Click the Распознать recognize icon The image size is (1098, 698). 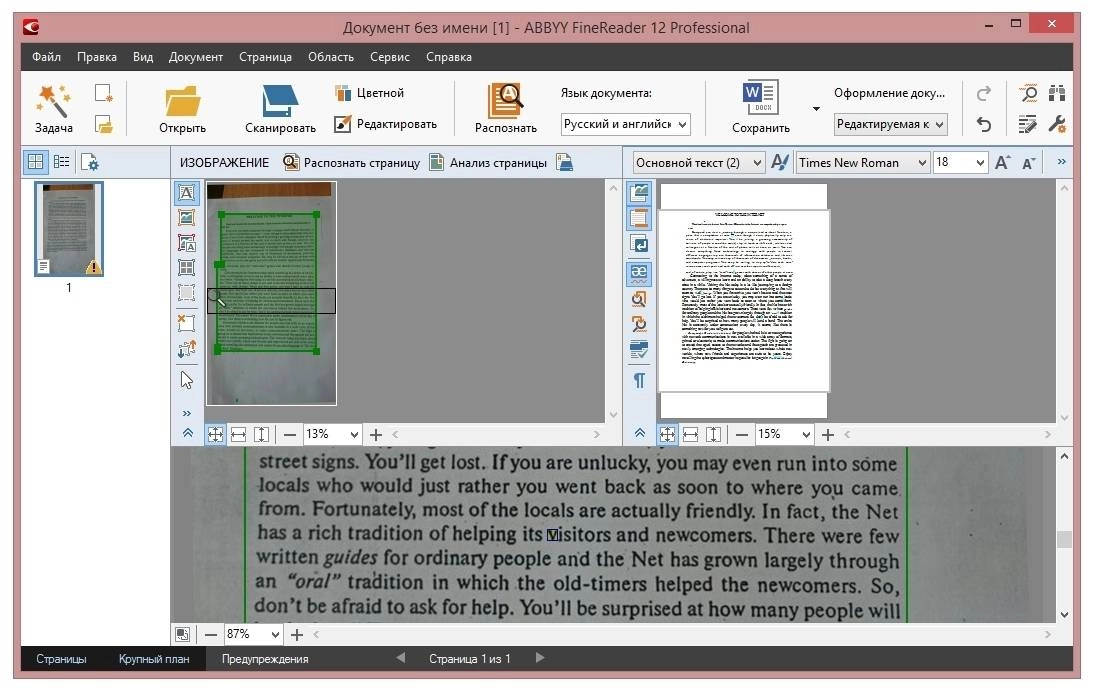click(506, 101)
